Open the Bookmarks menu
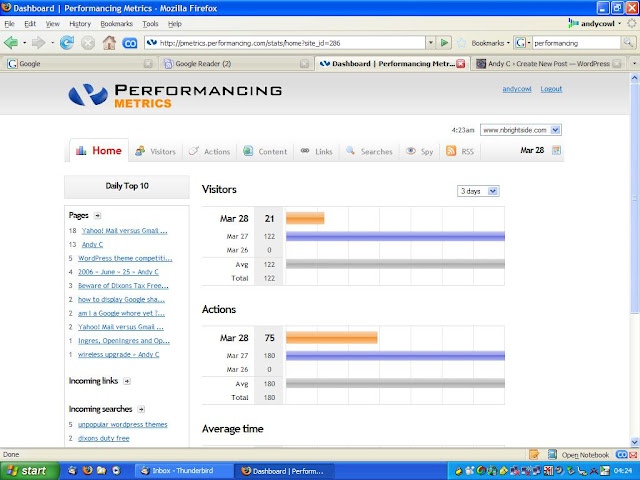Viewport: 640px width, 480px height. [117, 24]
